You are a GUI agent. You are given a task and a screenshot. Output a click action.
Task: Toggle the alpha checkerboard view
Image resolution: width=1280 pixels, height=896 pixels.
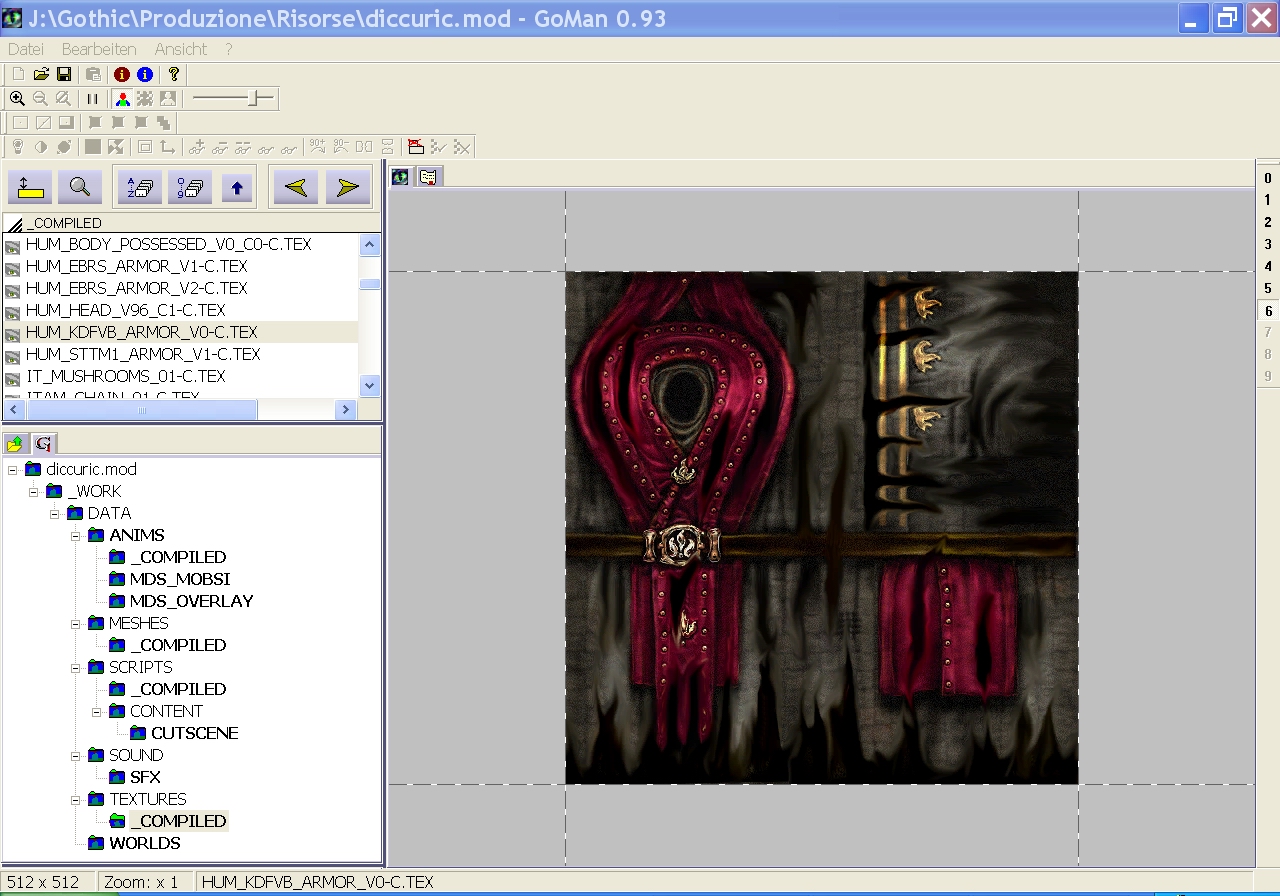[145, 98]
